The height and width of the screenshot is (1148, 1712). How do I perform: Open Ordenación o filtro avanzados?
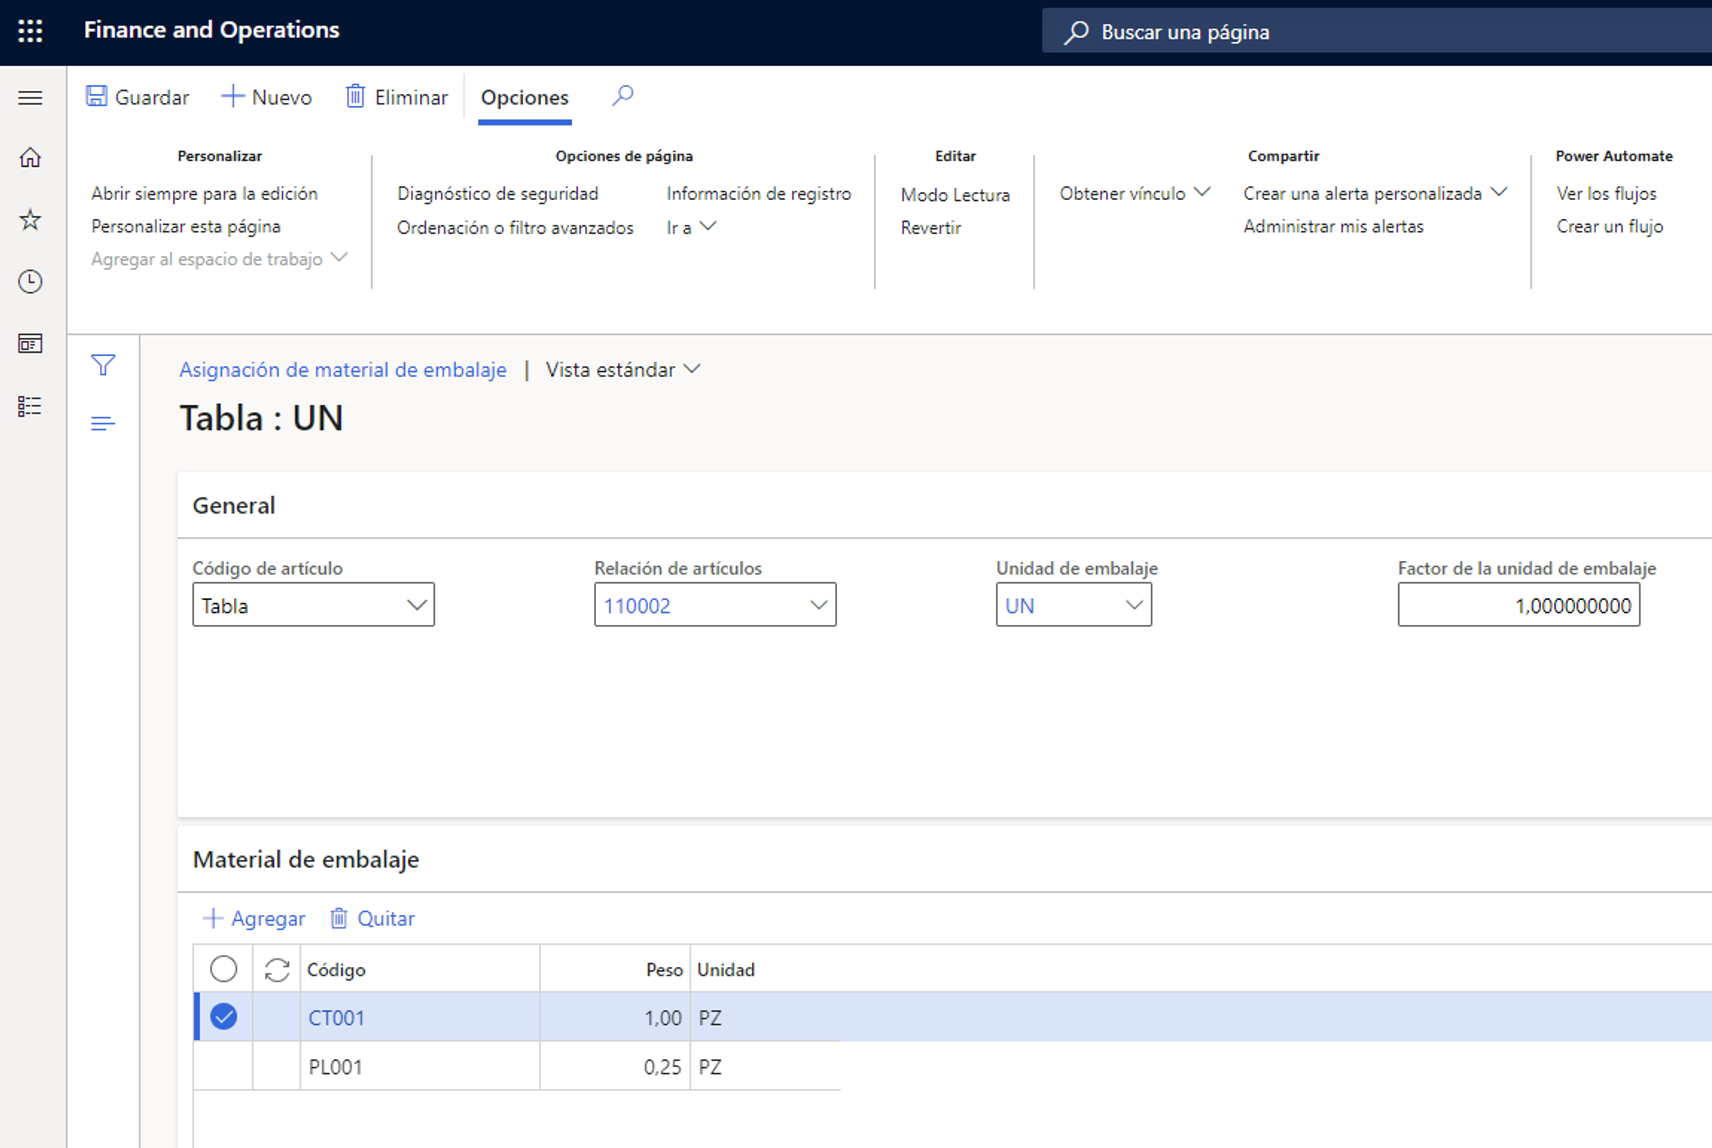click(515, 228)
